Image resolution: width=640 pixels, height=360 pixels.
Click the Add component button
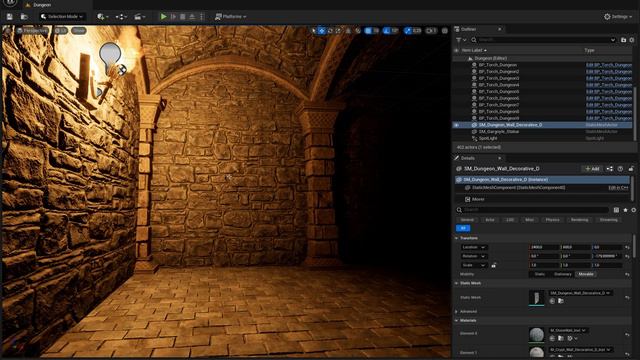pos(592,169)
